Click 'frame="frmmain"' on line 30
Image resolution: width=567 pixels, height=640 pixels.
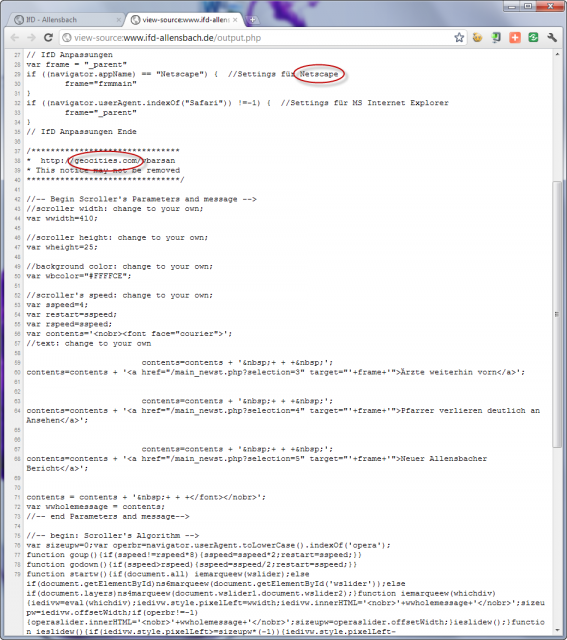(x=101, y=84)
